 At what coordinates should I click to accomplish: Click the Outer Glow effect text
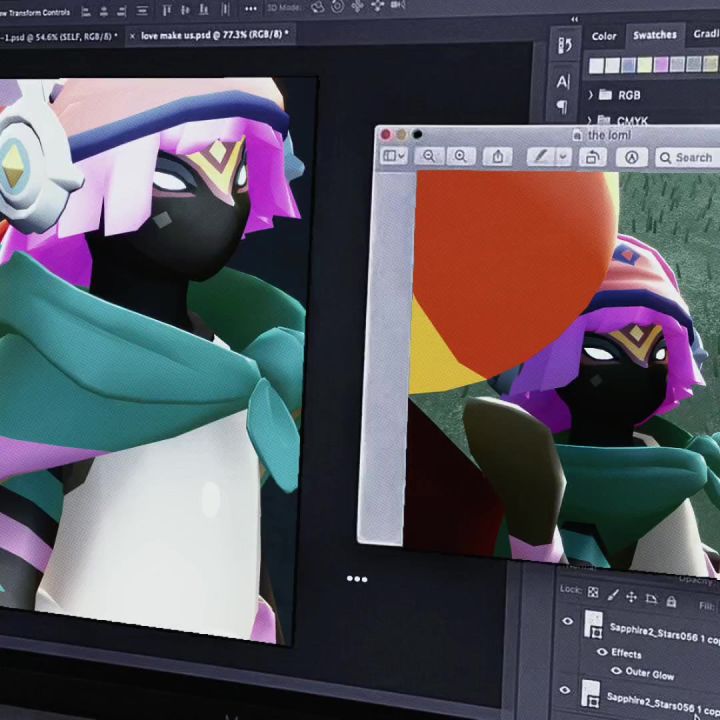pos(650,673)
